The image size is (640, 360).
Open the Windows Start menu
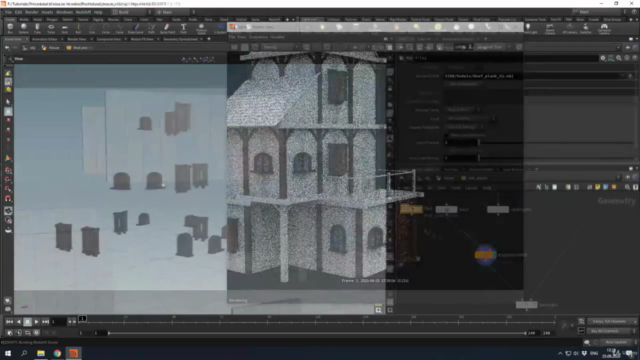tap(8, 353)
